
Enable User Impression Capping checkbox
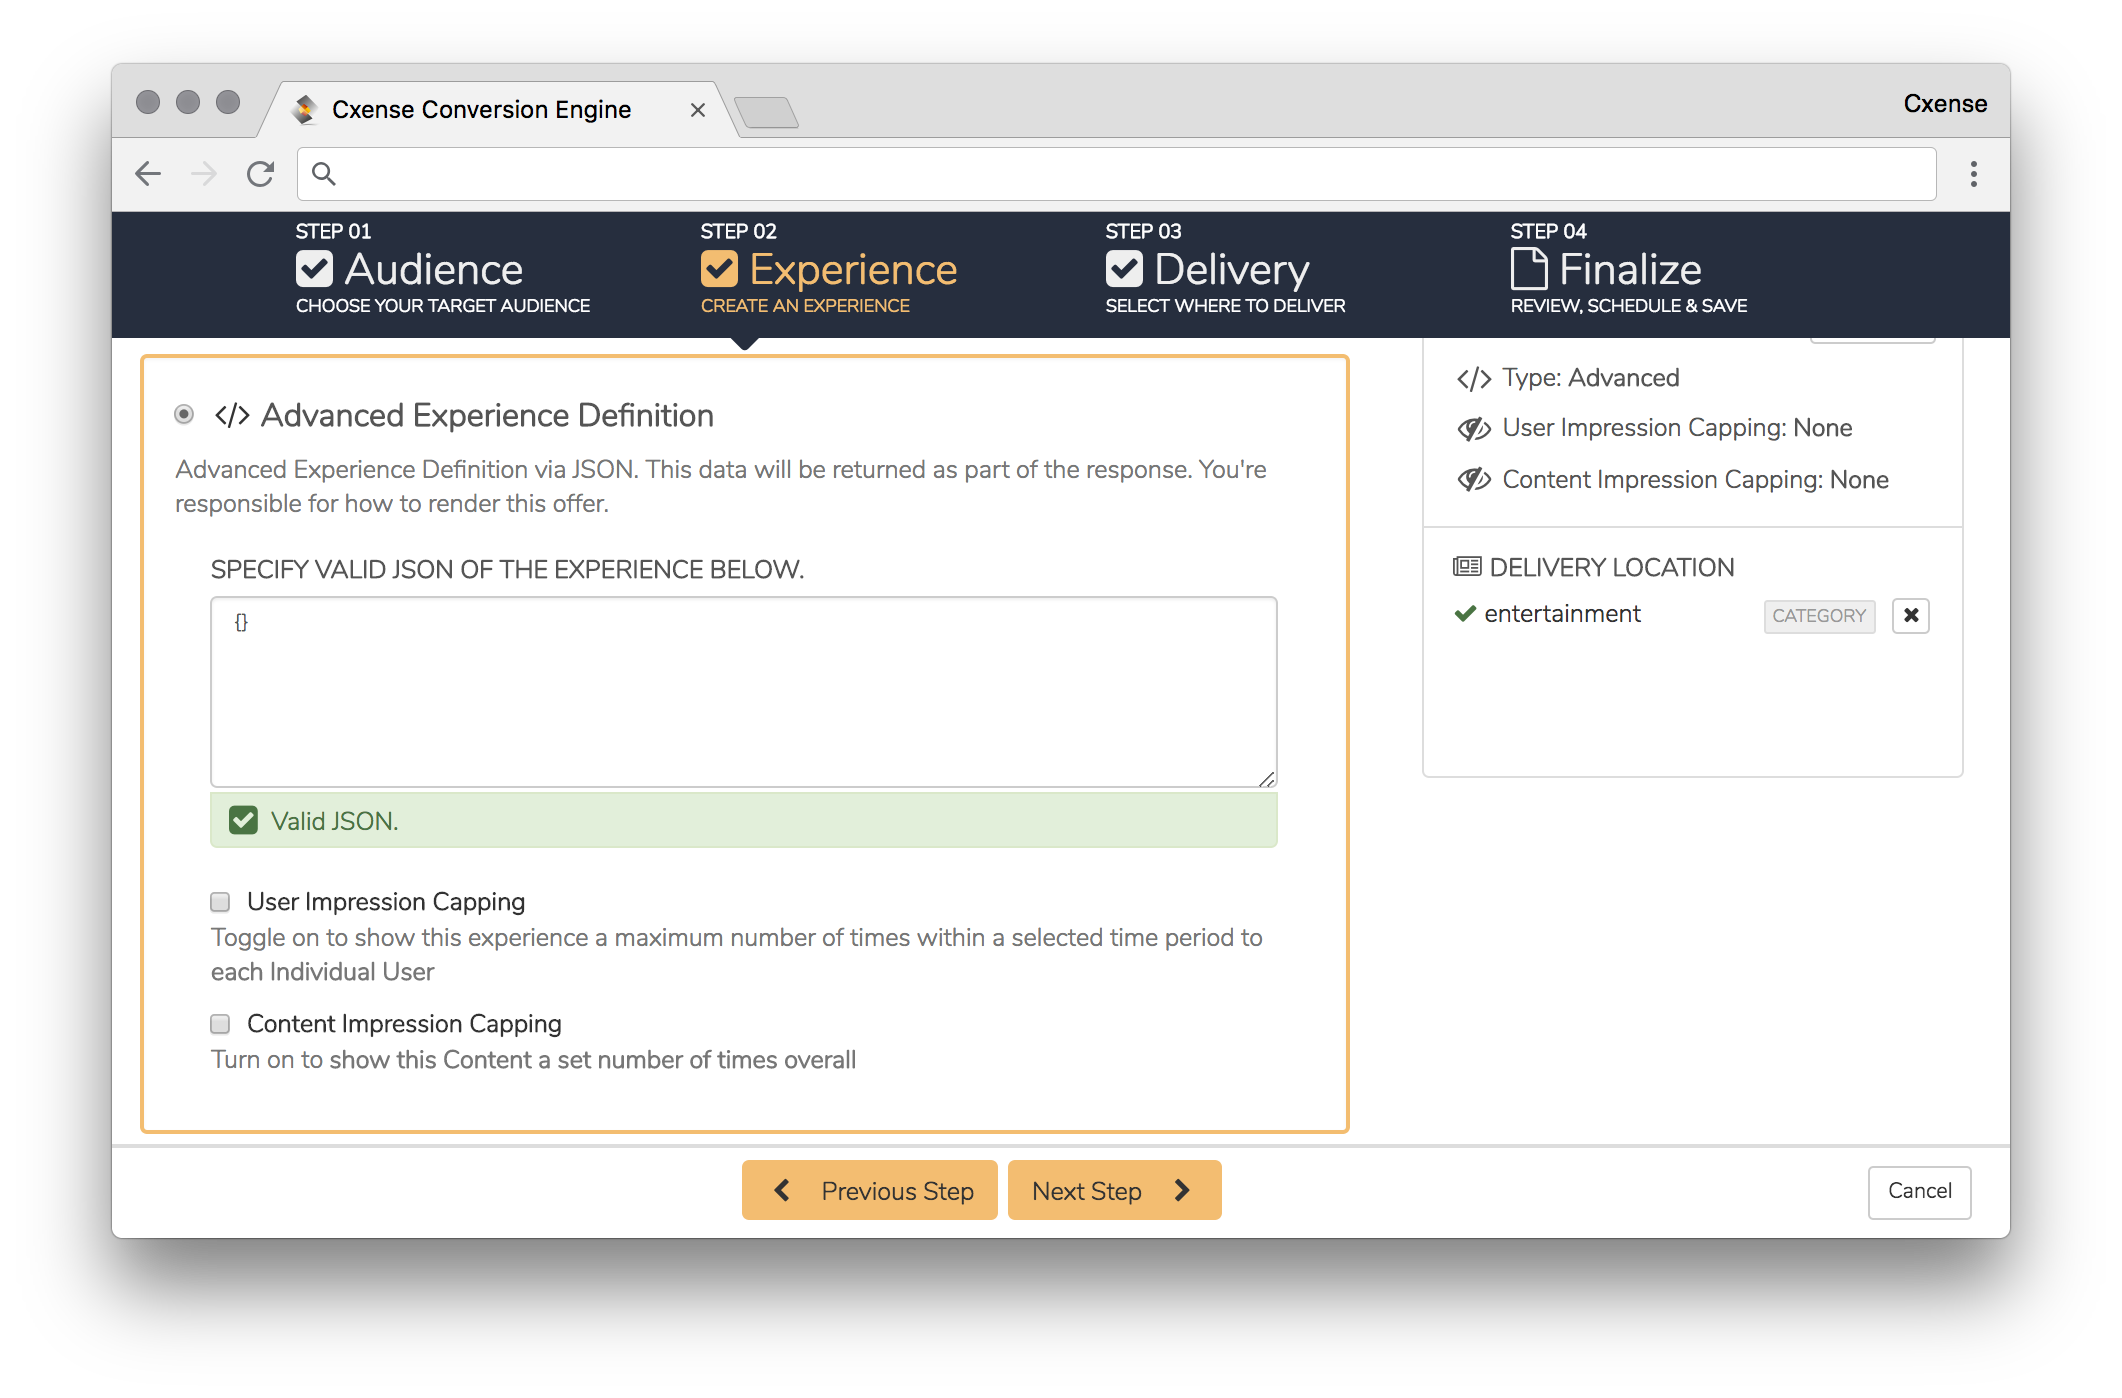[x=220, y=902]
